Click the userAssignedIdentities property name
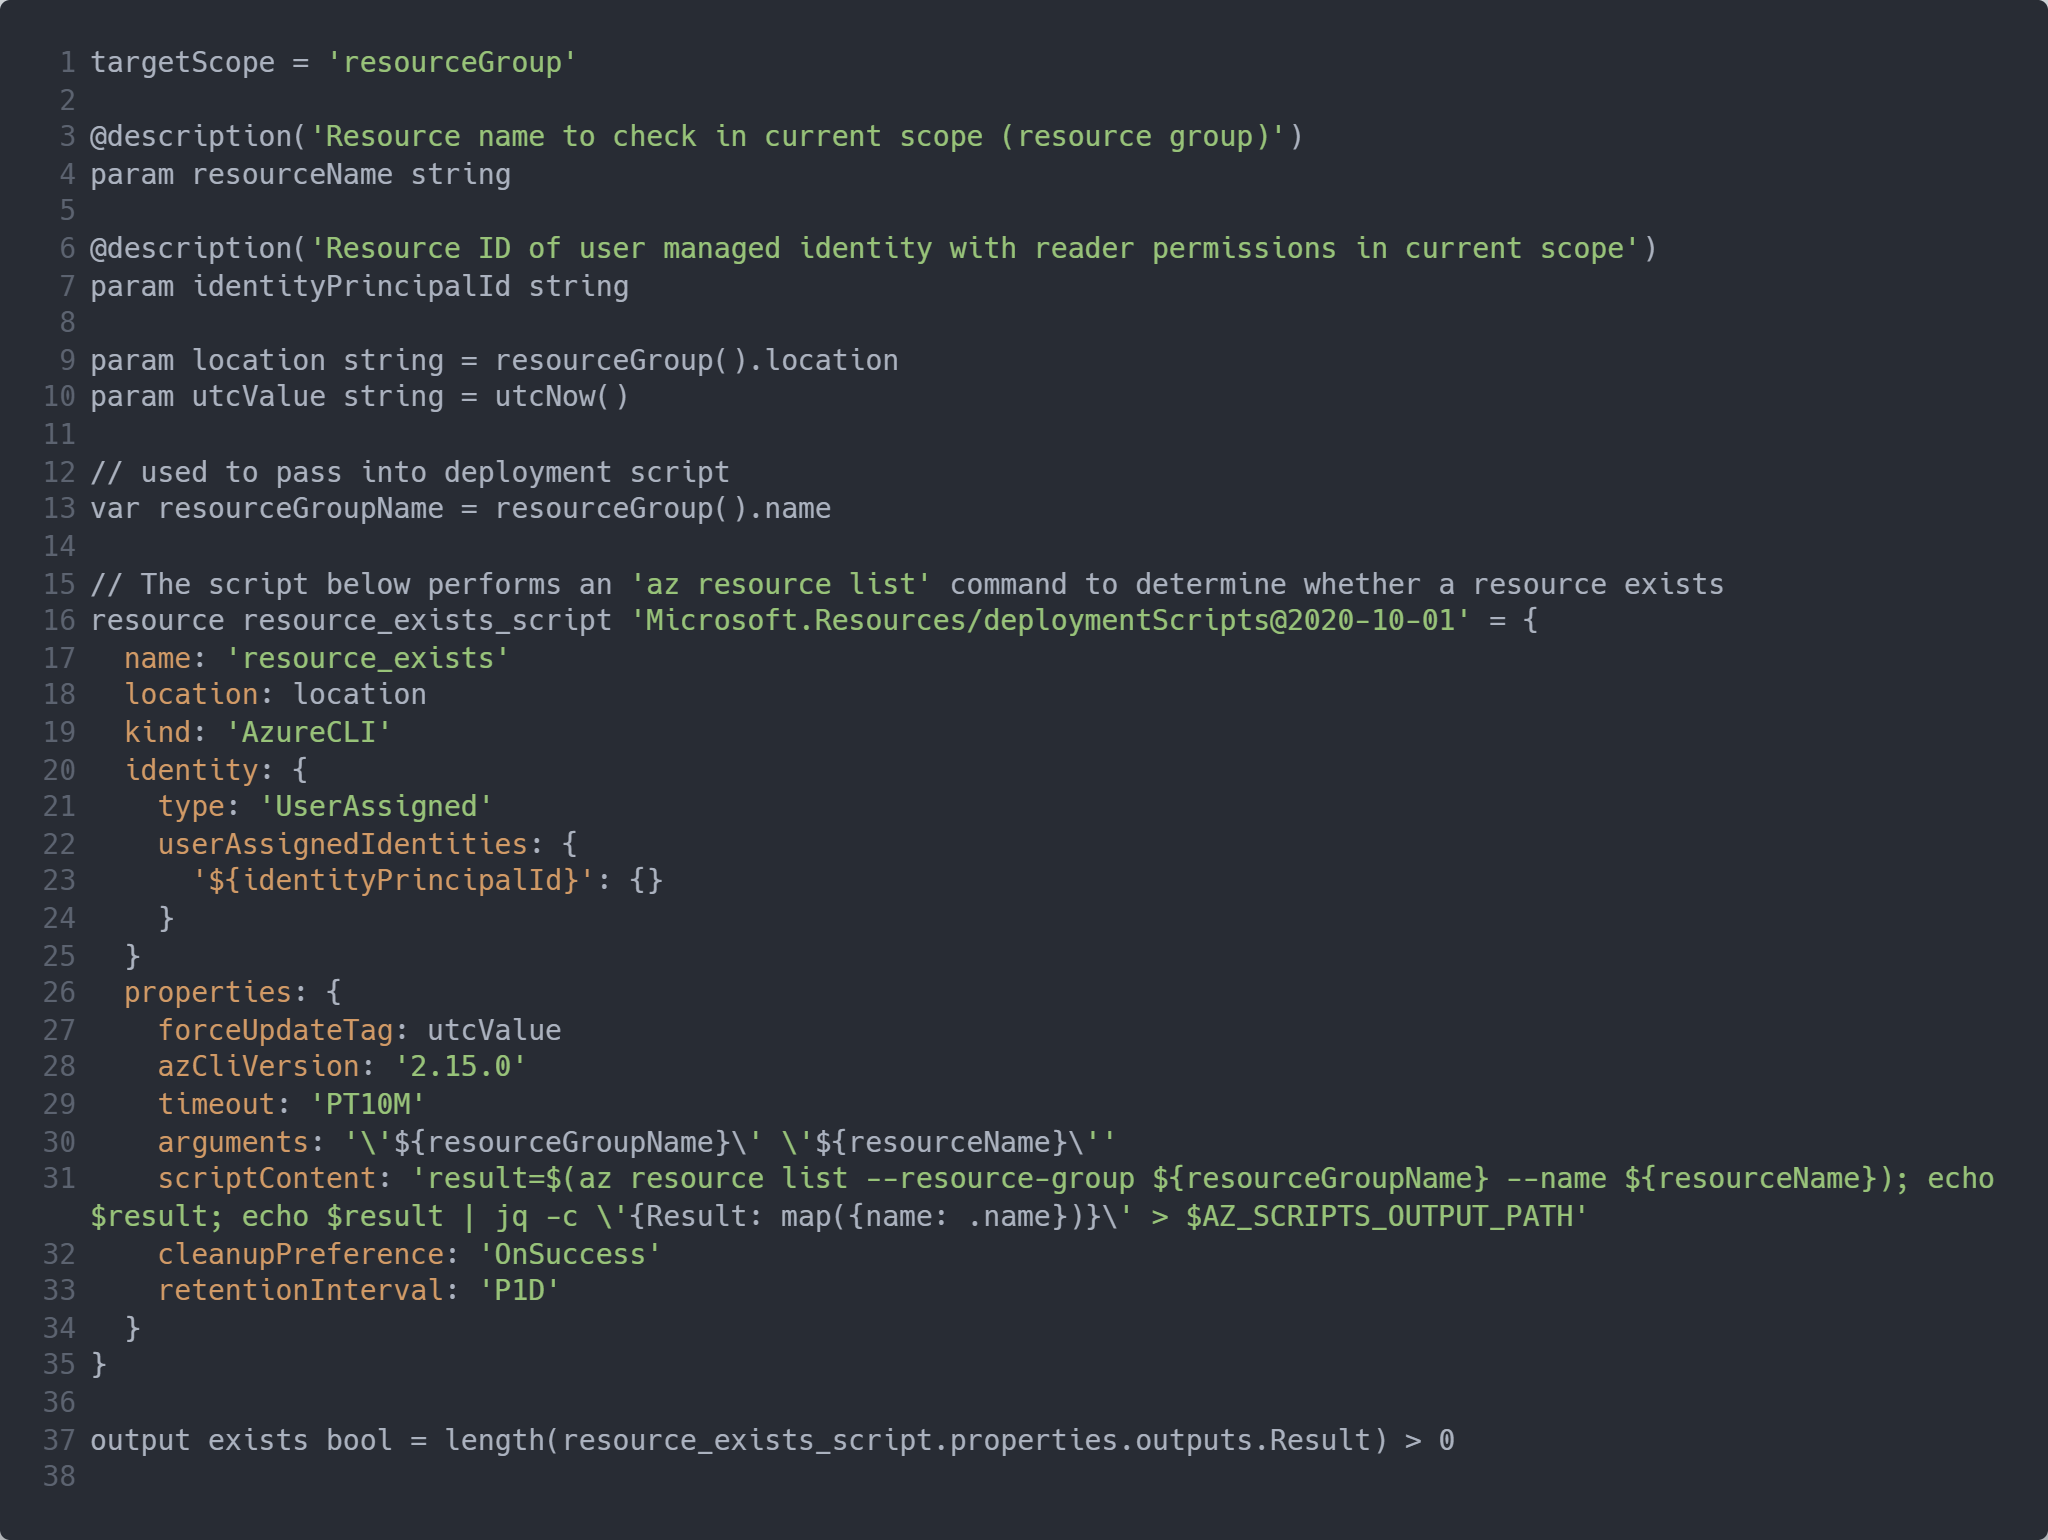Viewport: 2048px width, 1540px height. pos(342,845)
